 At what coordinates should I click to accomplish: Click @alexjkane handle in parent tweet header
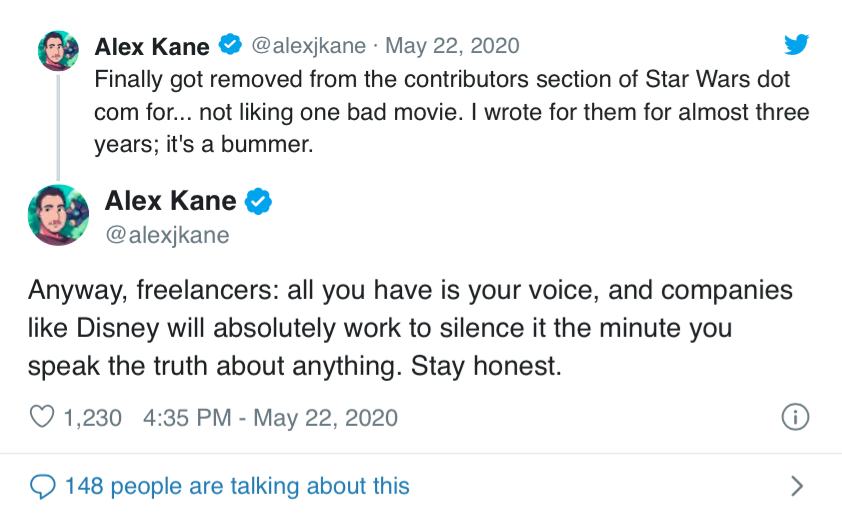(309, 46)
